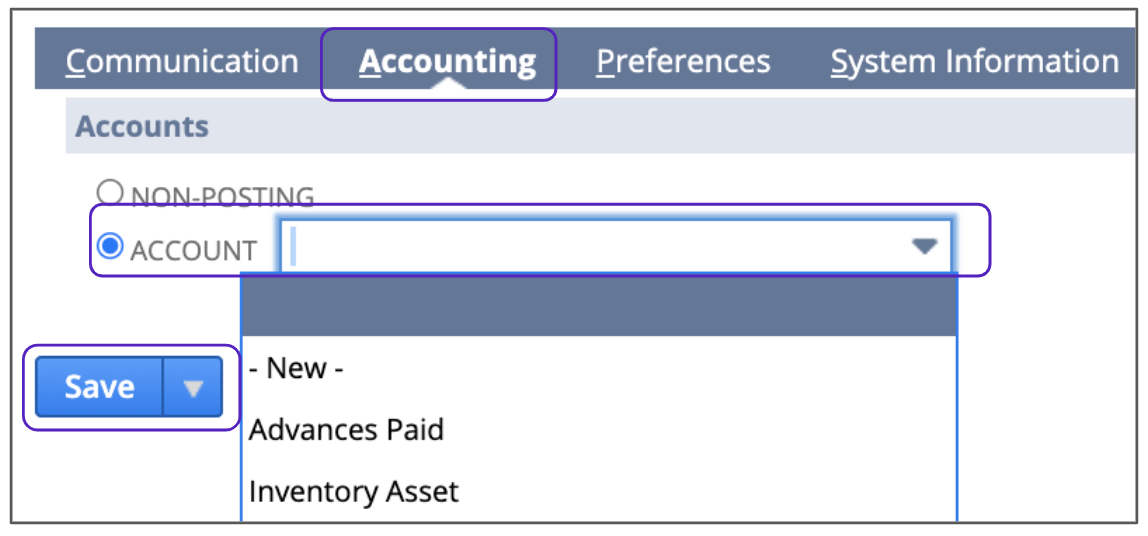The image size is (1148, 536).
Task: Select the Non-Posting radio button
Action: [109, 191]
